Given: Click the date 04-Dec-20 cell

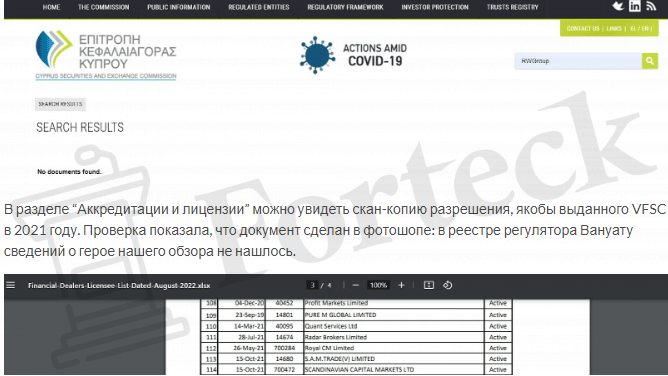Looking at the screenshot, I should coord(242,303).
